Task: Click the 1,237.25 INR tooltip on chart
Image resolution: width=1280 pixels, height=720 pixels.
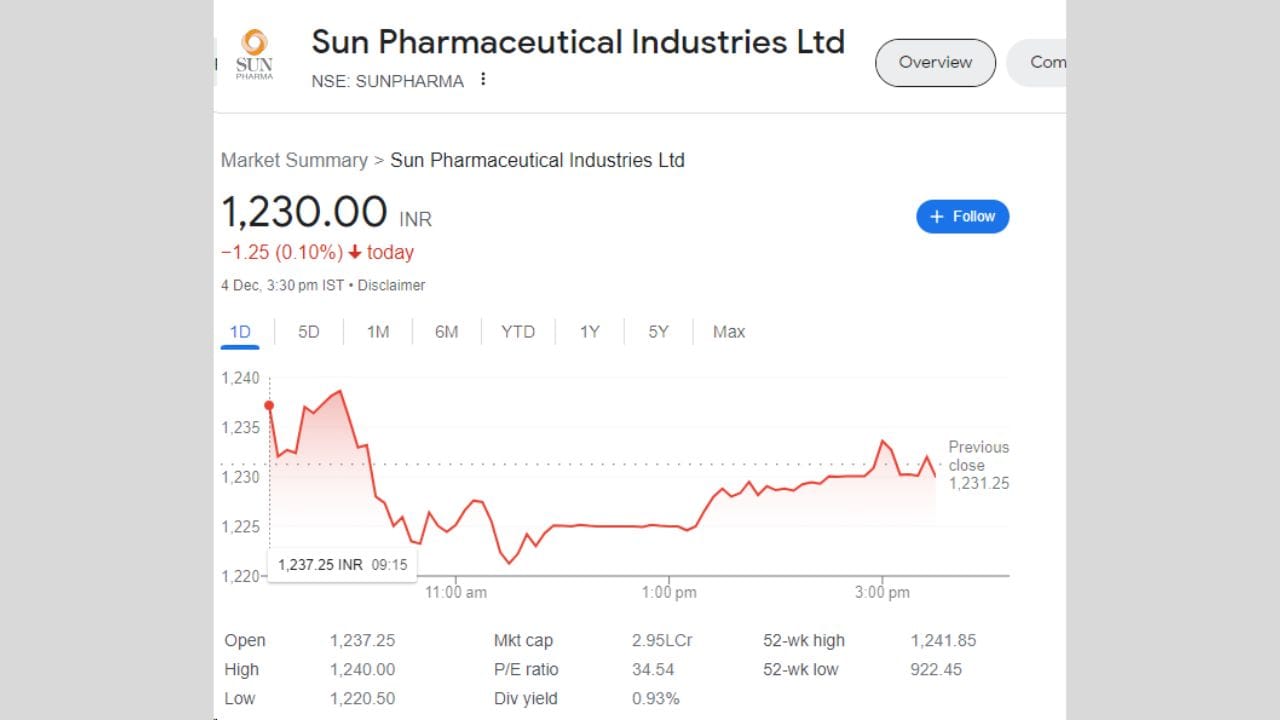Action: 343,563
